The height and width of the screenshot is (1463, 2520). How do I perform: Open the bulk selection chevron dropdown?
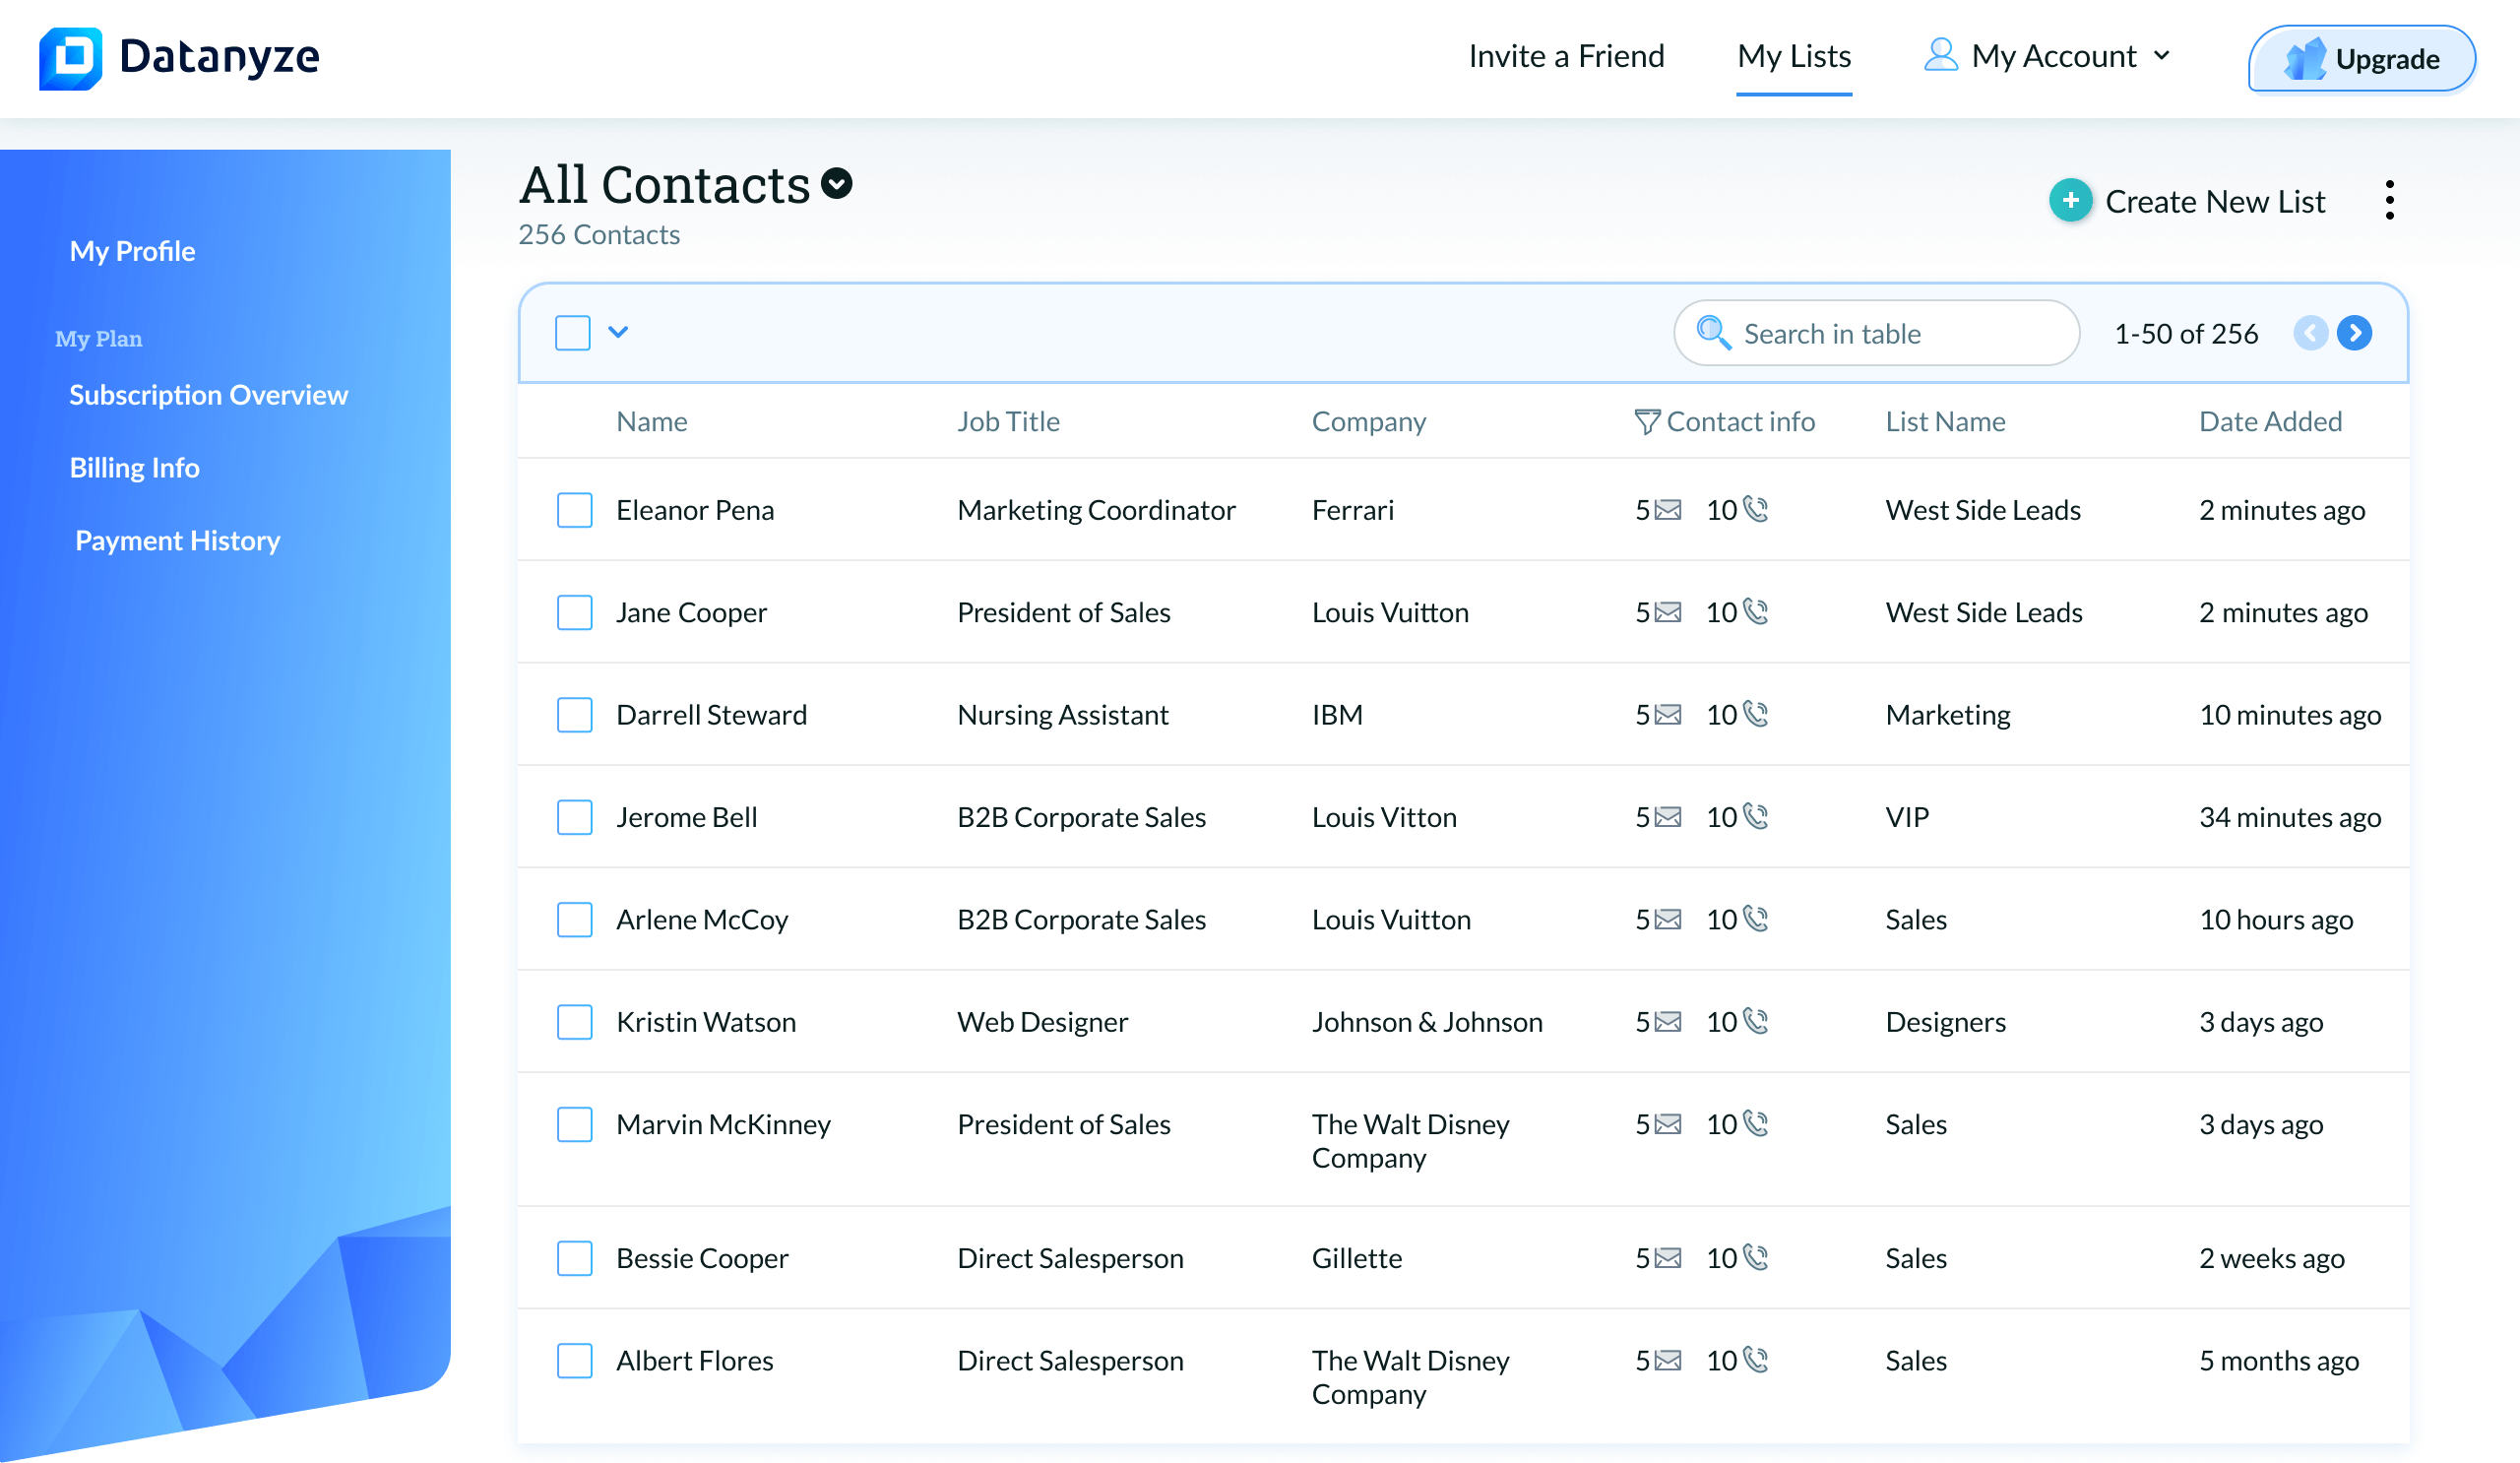pos(618,333)
